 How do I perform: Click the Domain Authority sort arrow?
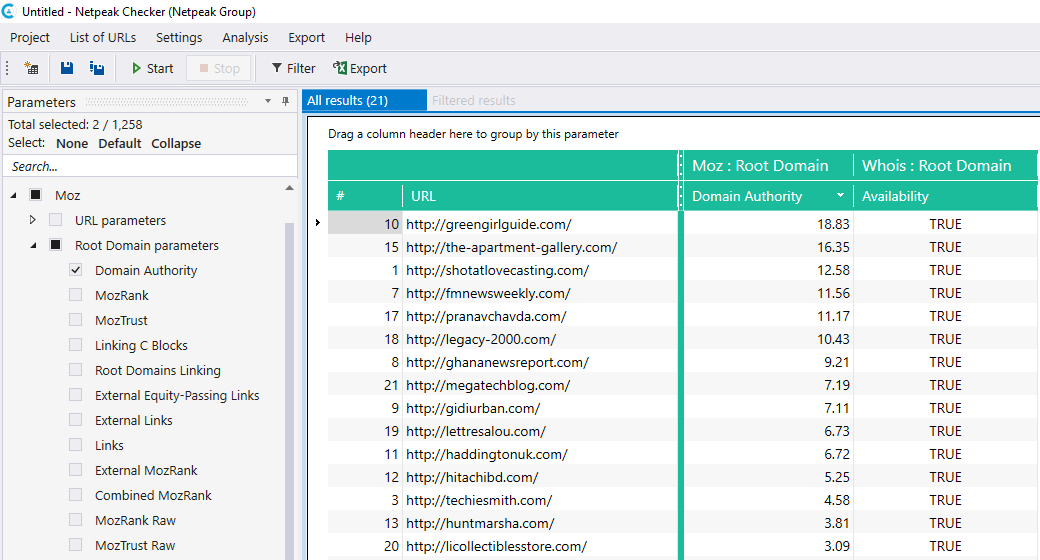point(840,195)
